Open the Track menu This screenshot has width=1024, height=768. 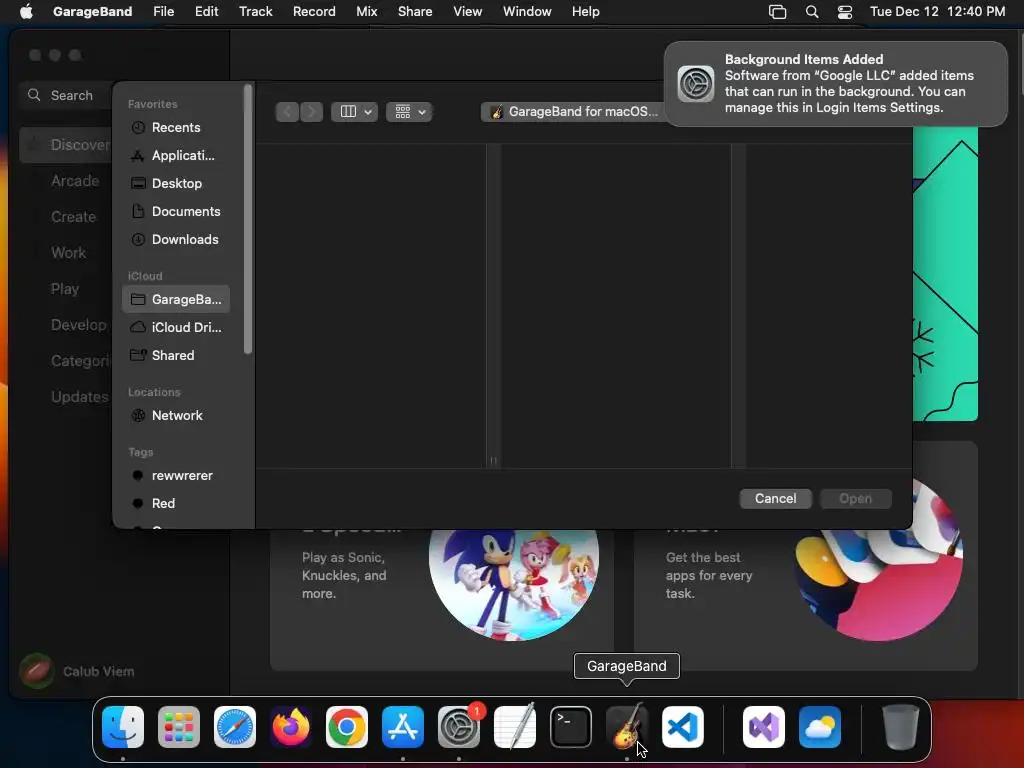(255, 12)
